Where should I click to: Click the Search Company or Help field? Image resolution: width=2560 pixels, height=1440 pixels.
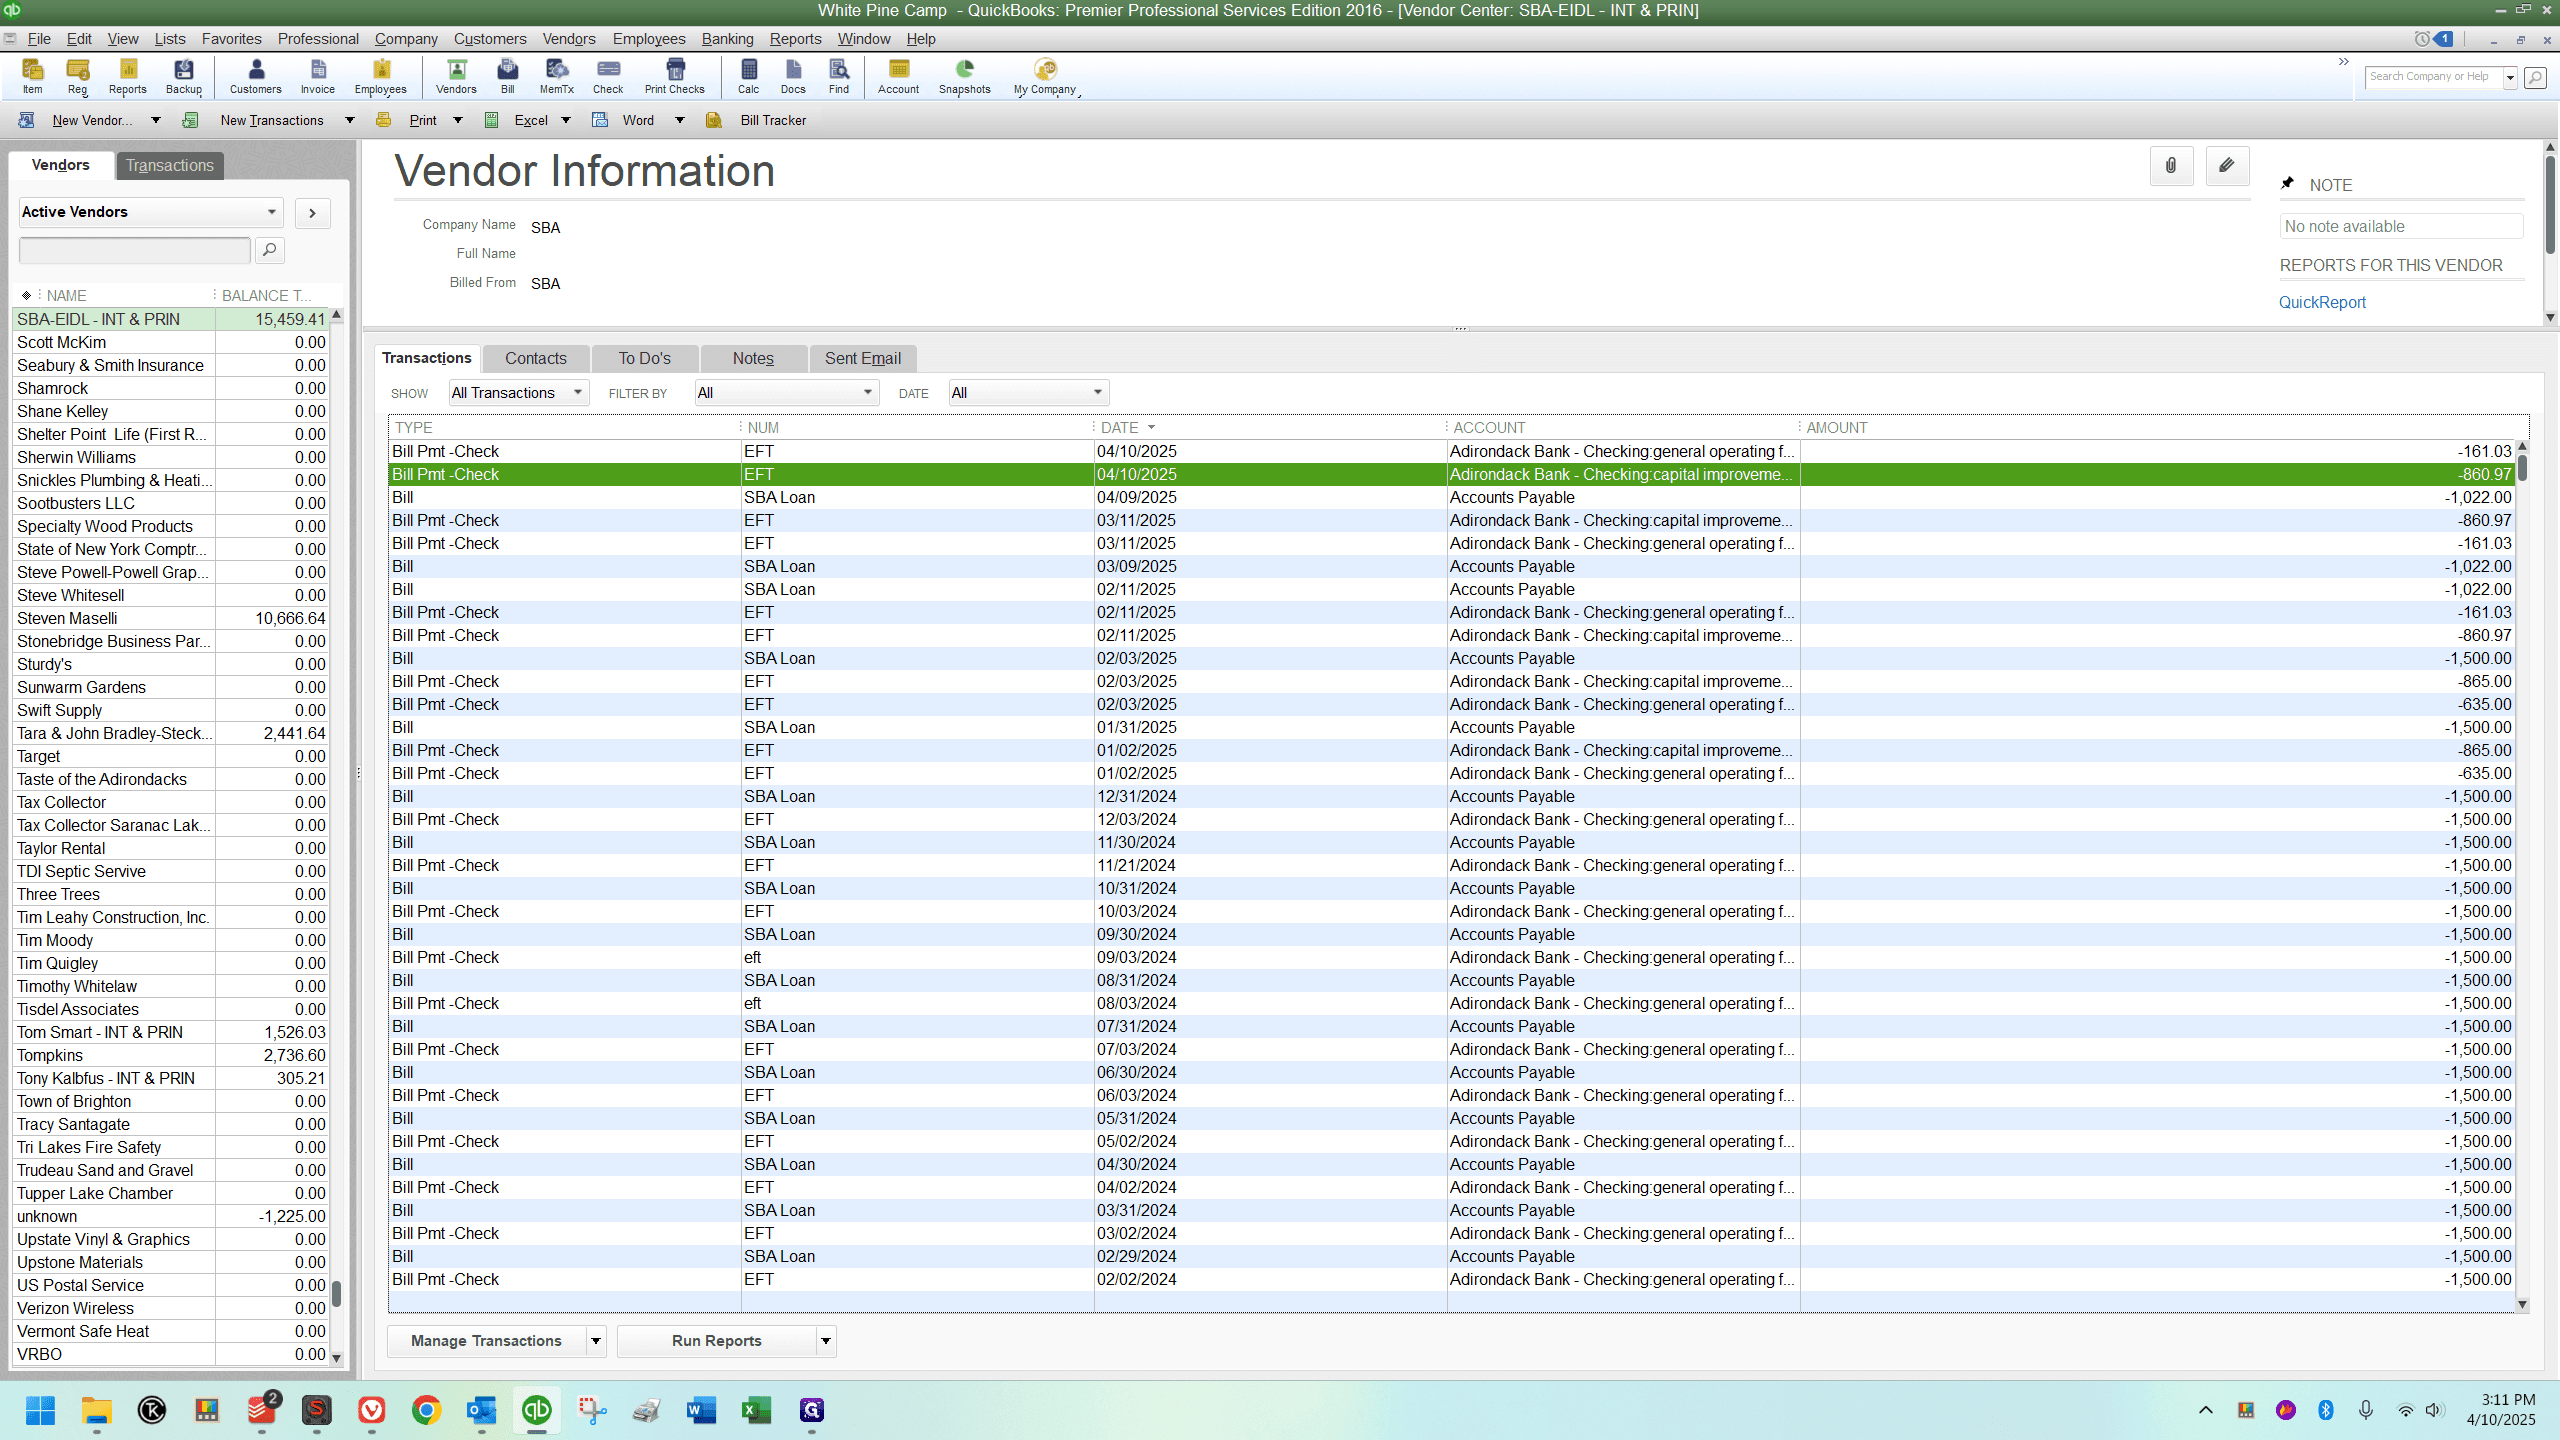pos(2433,77)
